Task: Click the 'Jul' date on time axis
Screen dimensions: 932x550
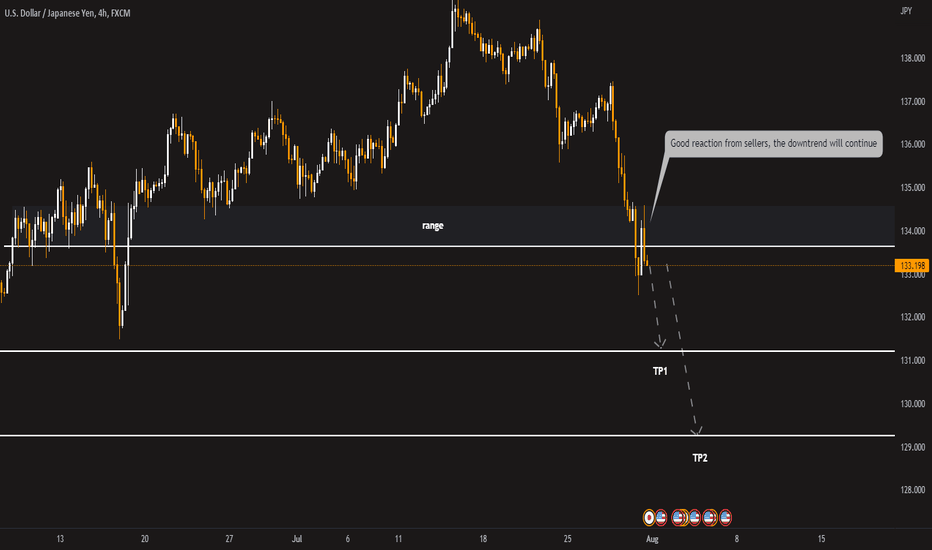Action: [297, 538]
